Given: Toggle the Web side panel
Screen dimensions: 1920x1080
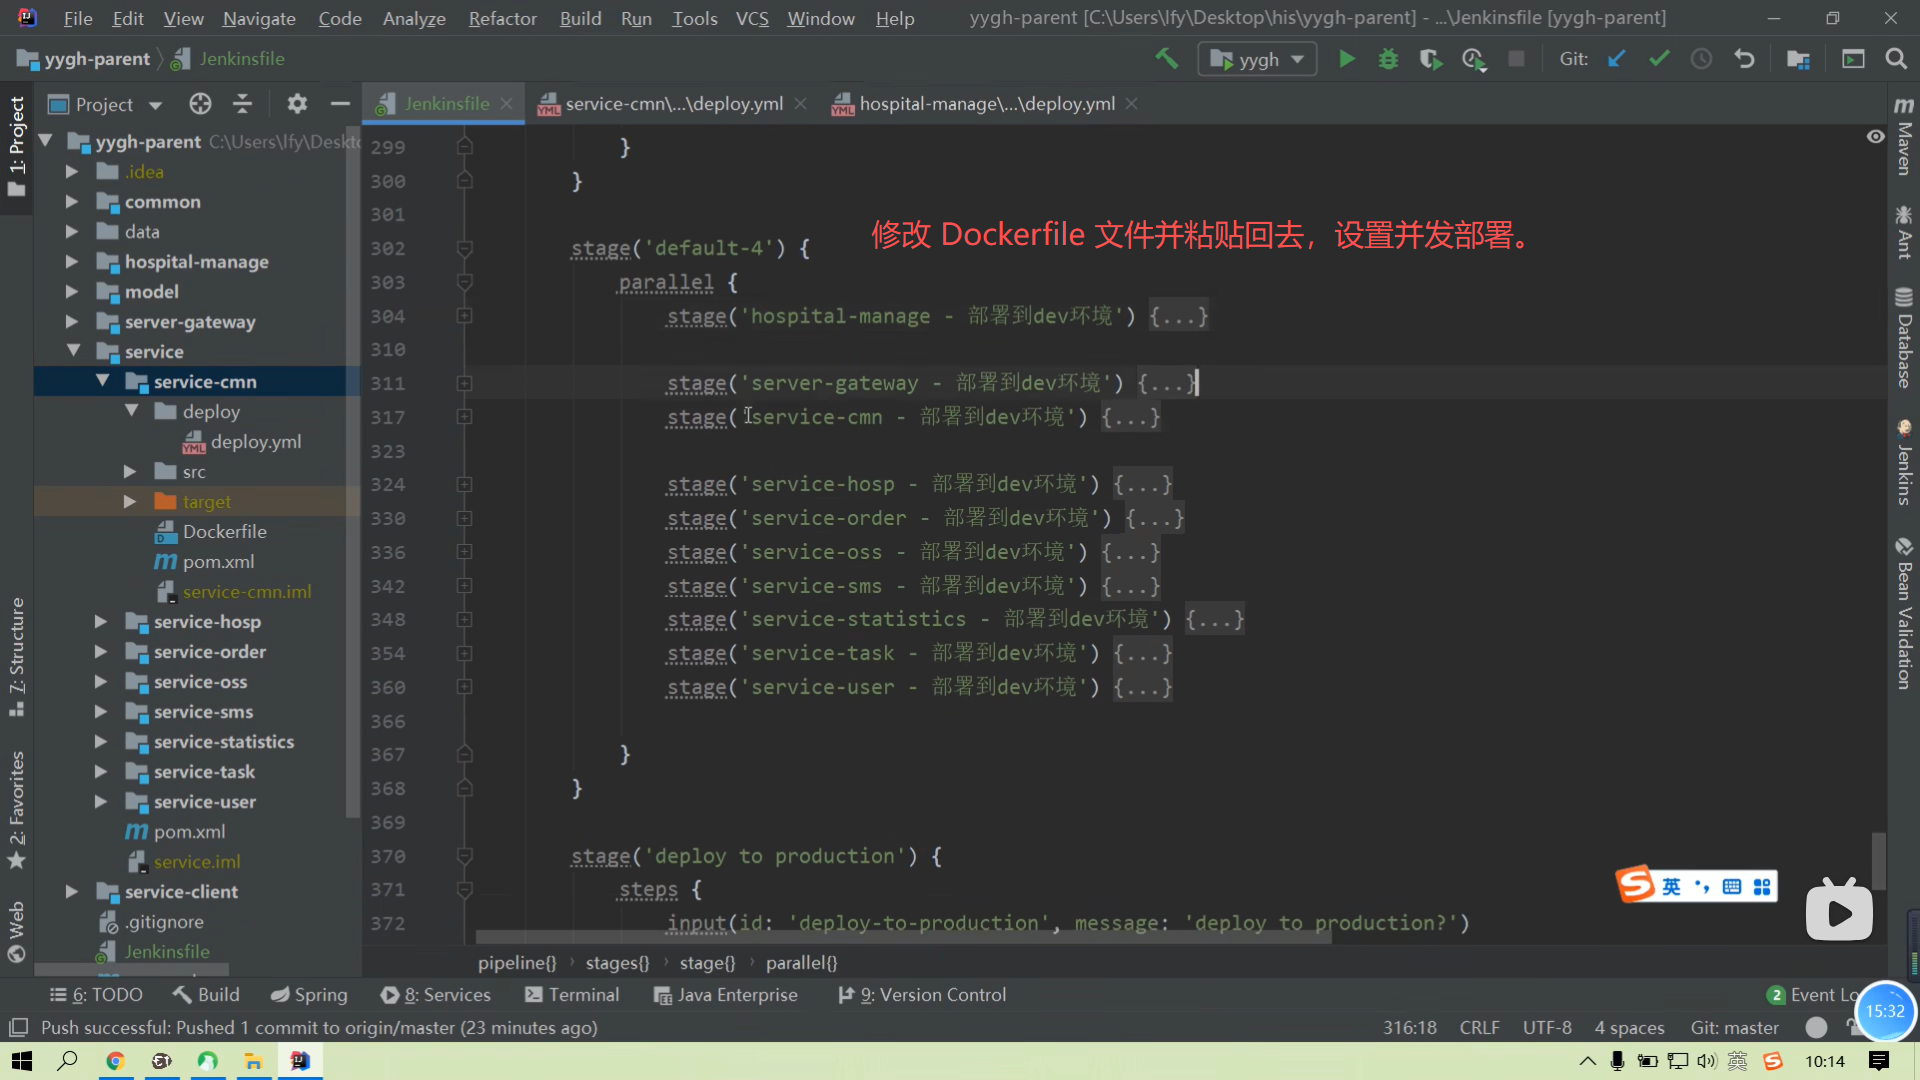Looking at the screenshot, I should [x=17, y=932].
